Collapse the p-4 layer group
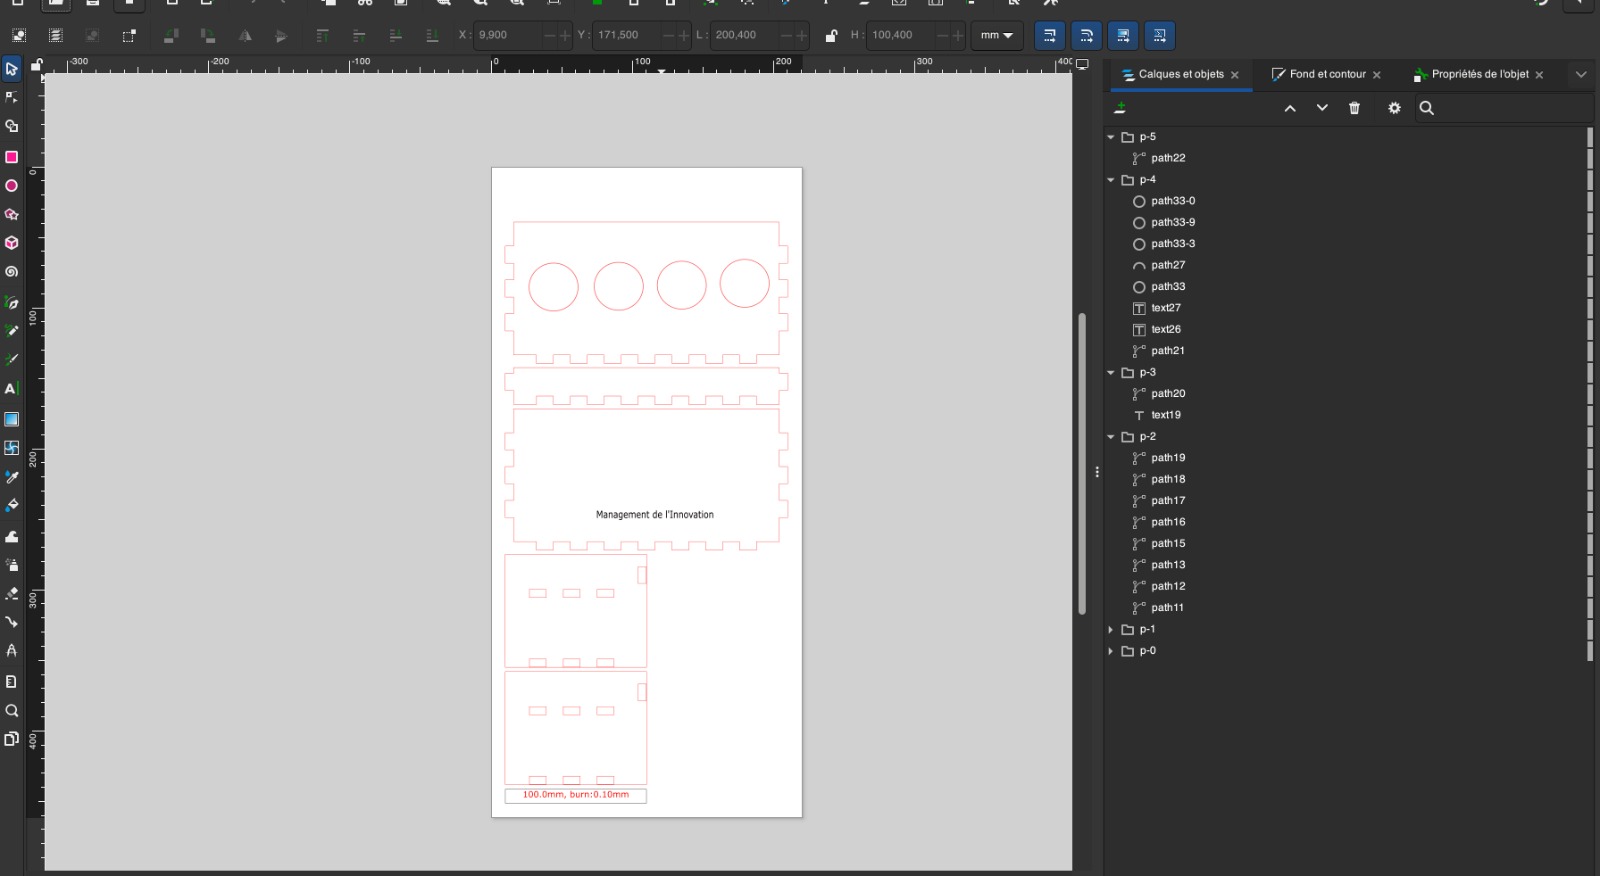Screen dimensions: 1600x876 coord(1111,180)
